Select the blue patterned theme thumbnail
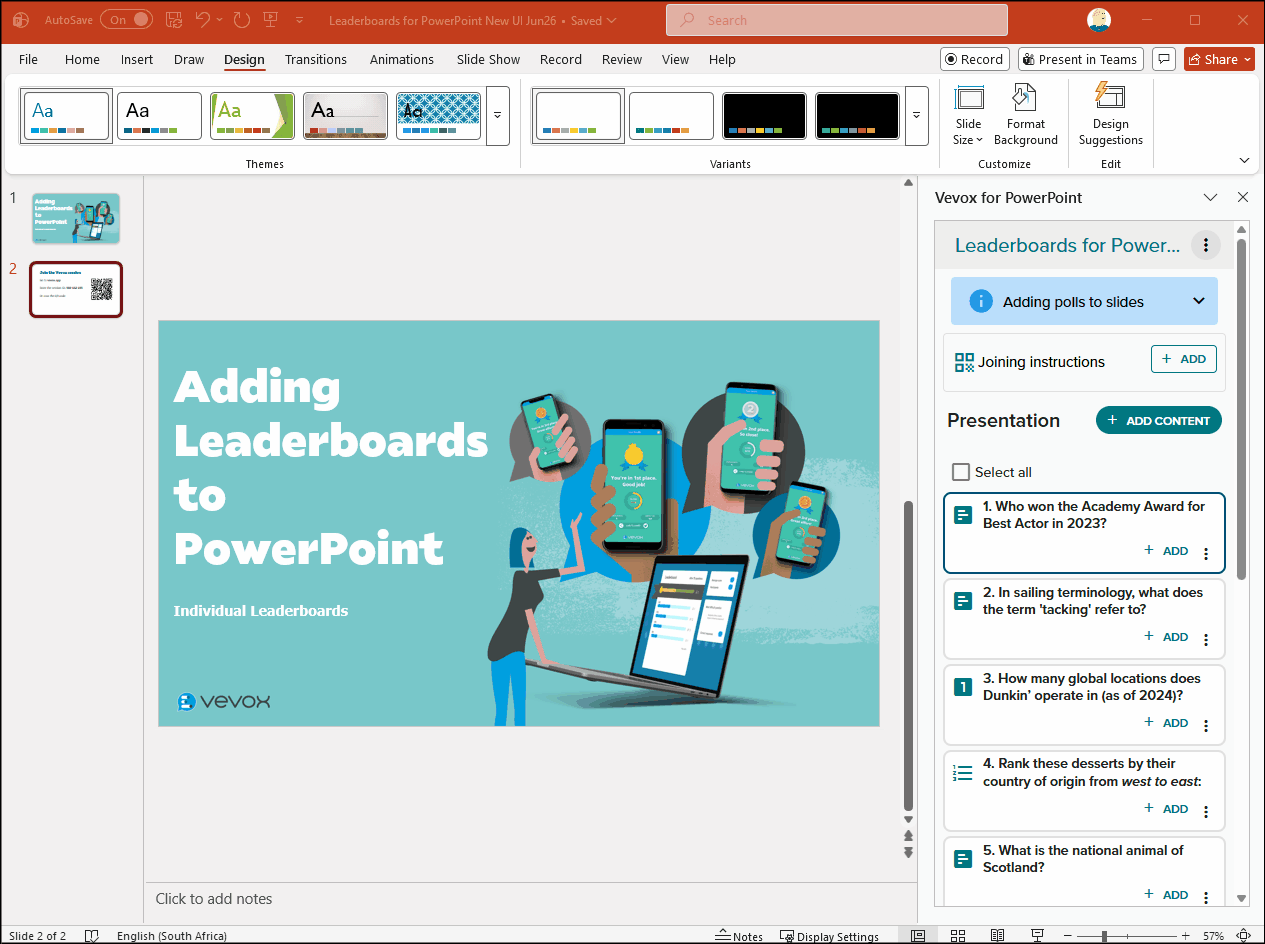 438,116
